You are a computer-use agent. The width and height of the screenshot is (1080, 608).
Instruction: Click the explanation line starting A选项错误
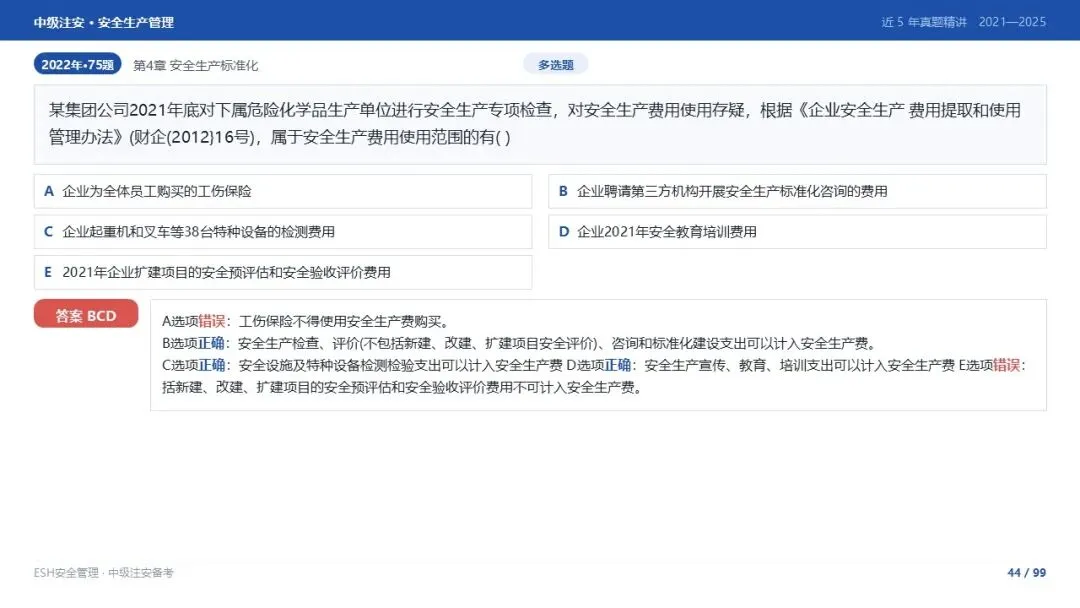(x=307, y=322)
